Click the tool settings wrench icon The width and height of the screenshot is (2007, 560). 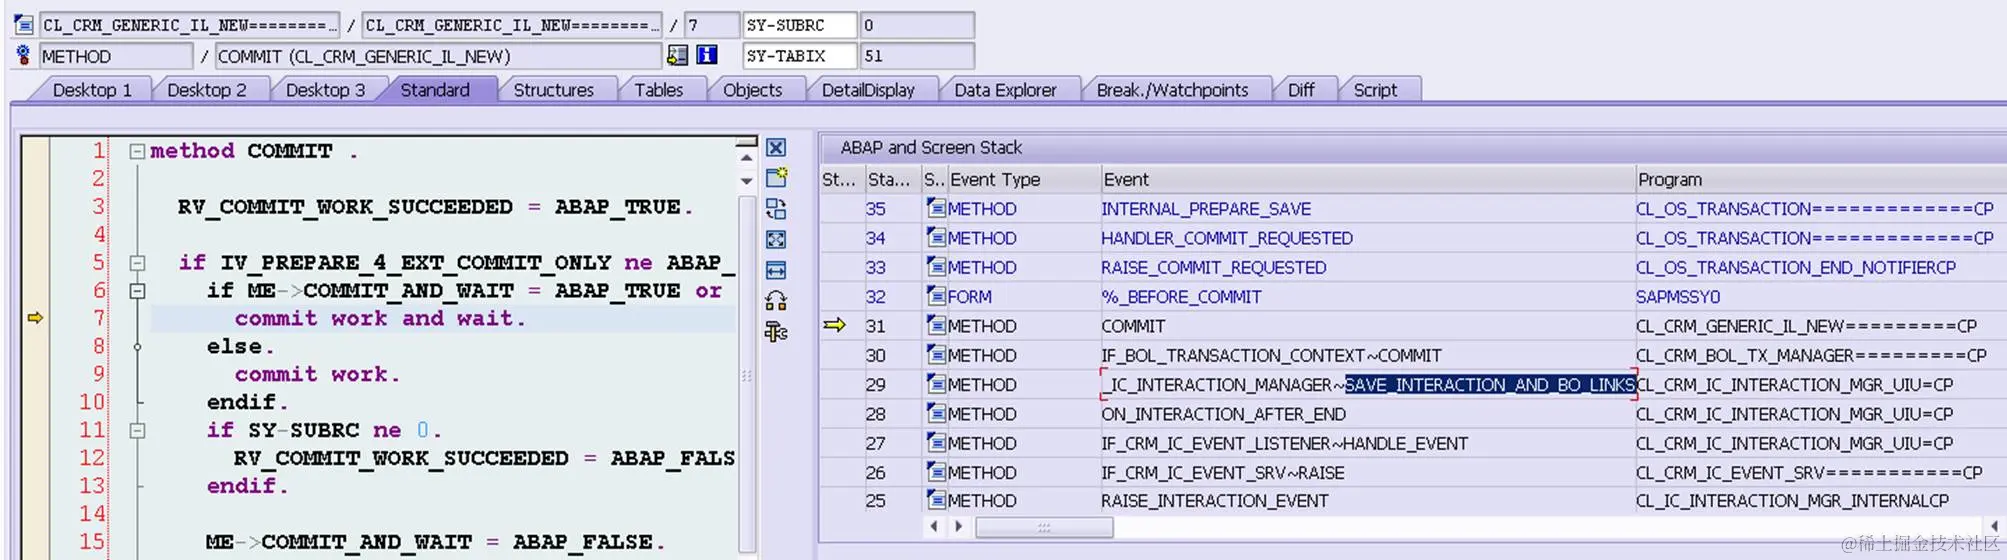pos(775,332)
